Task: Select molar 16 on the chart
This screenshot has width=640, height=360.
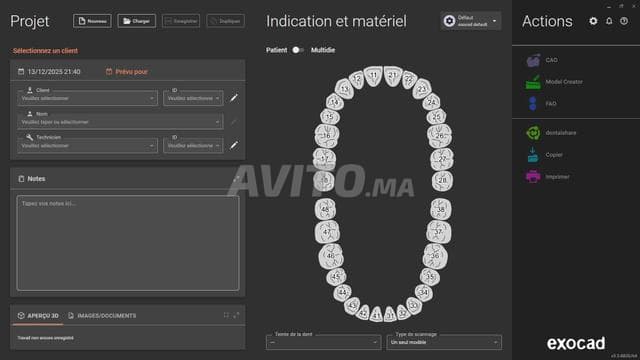Action: (x=327, y=136)
